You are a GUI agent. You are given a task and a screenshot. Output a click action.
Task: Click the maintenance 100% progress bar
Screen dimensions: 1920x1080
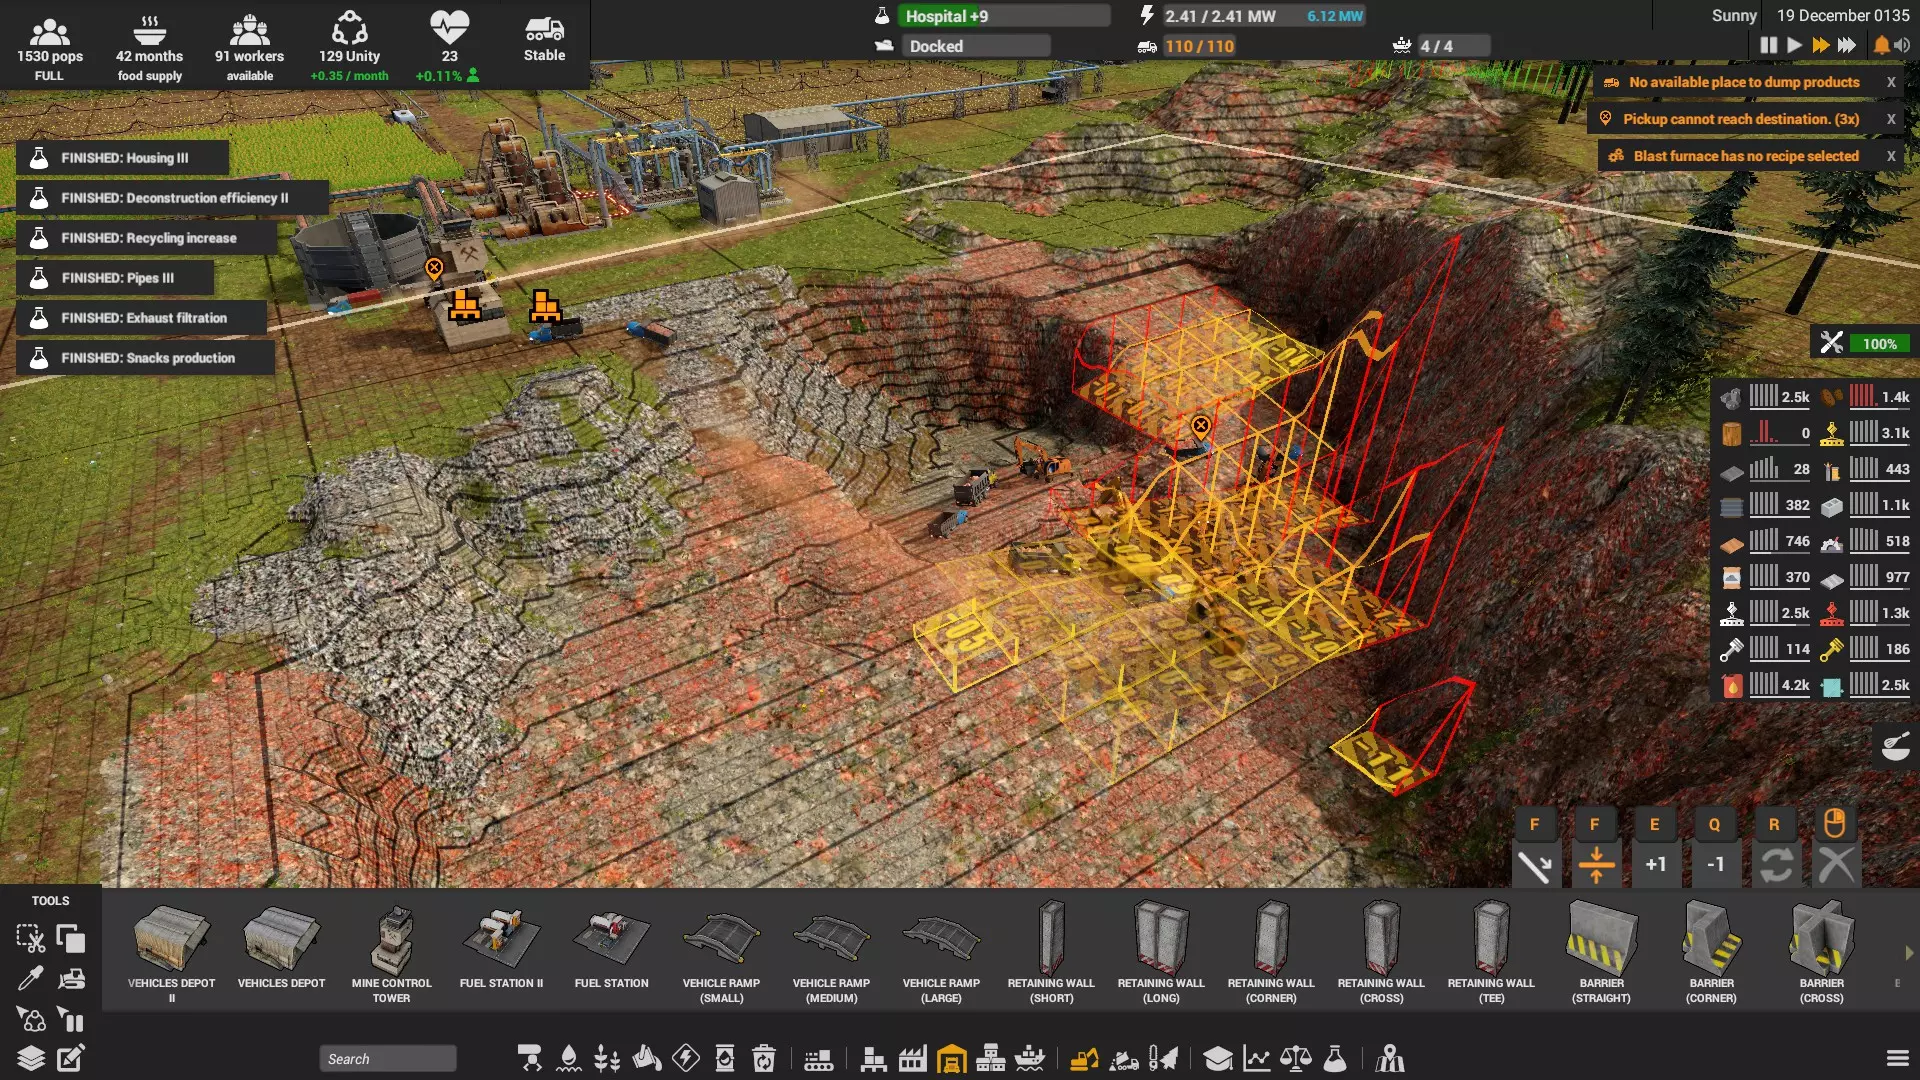(1878, 344)
